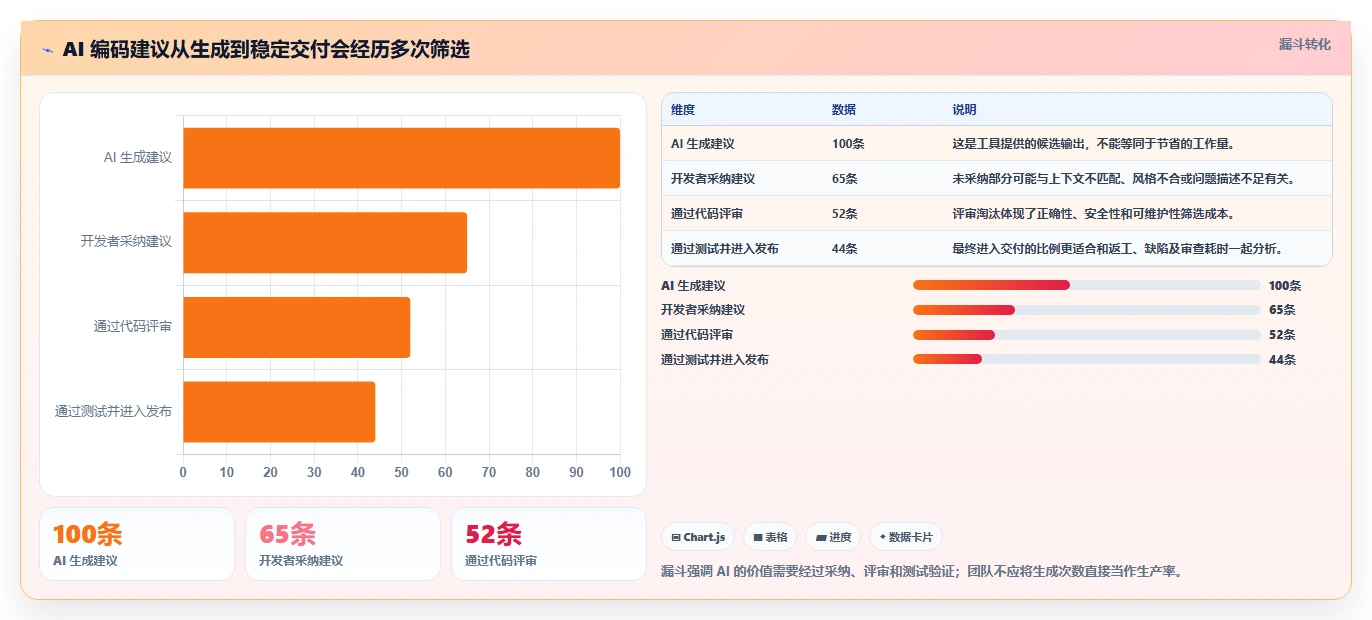The width and height of the screenshot is (1372, 620).
Task: Click the 44条 value beside the progress bar
Action: coord(1282,360)
